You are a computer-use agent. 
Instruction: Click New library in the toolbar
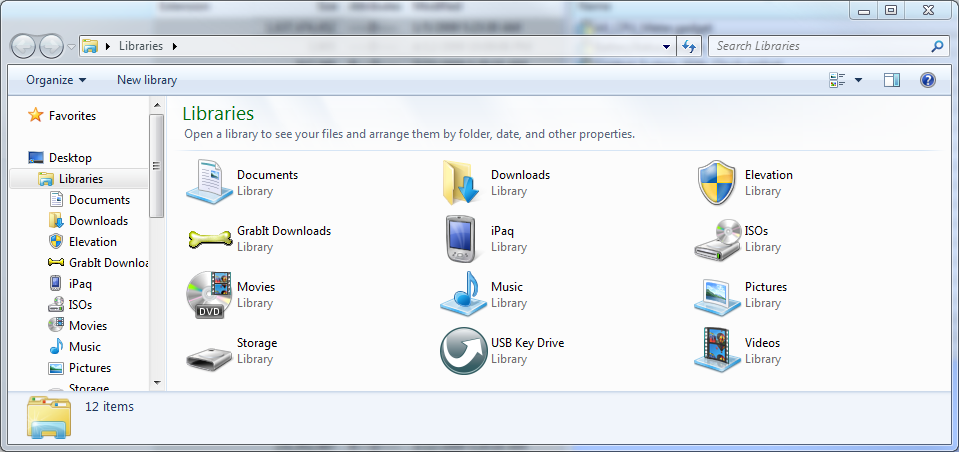tap(147, 80)
